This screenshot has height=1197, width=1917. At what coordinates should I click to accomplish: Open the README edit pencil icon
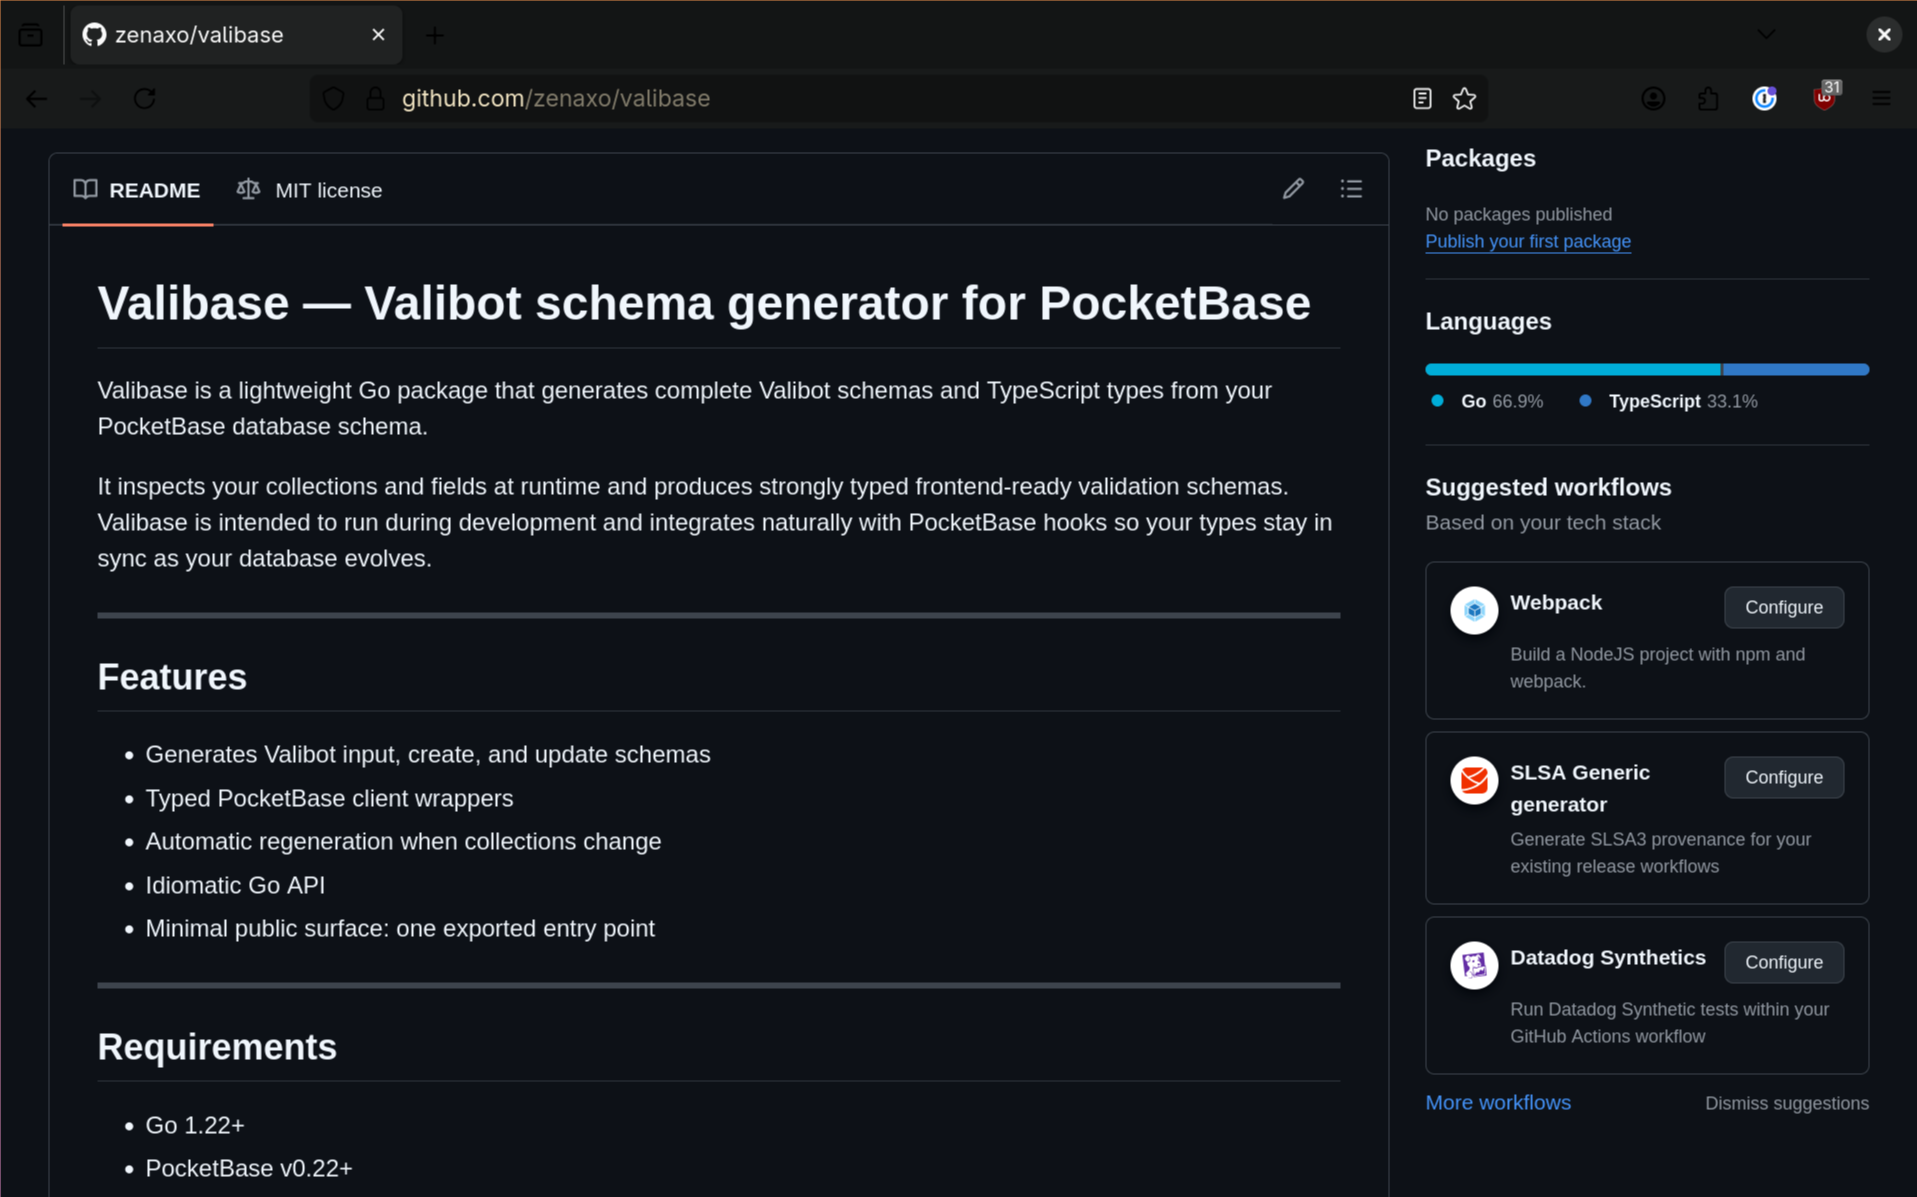[x=1293, y=189]
